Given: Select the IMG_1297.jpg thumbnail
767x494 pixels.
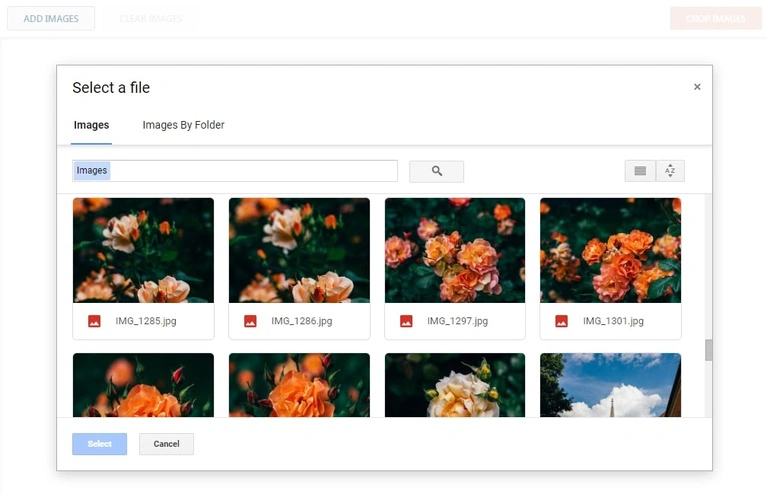Looking at the screenshot, I should 455,250.
